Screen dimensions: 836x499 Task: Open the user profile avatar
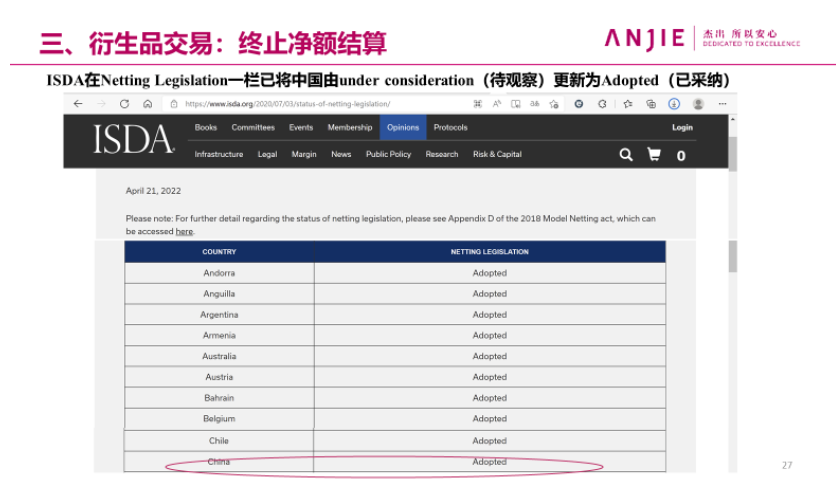(x=698, y=104)
